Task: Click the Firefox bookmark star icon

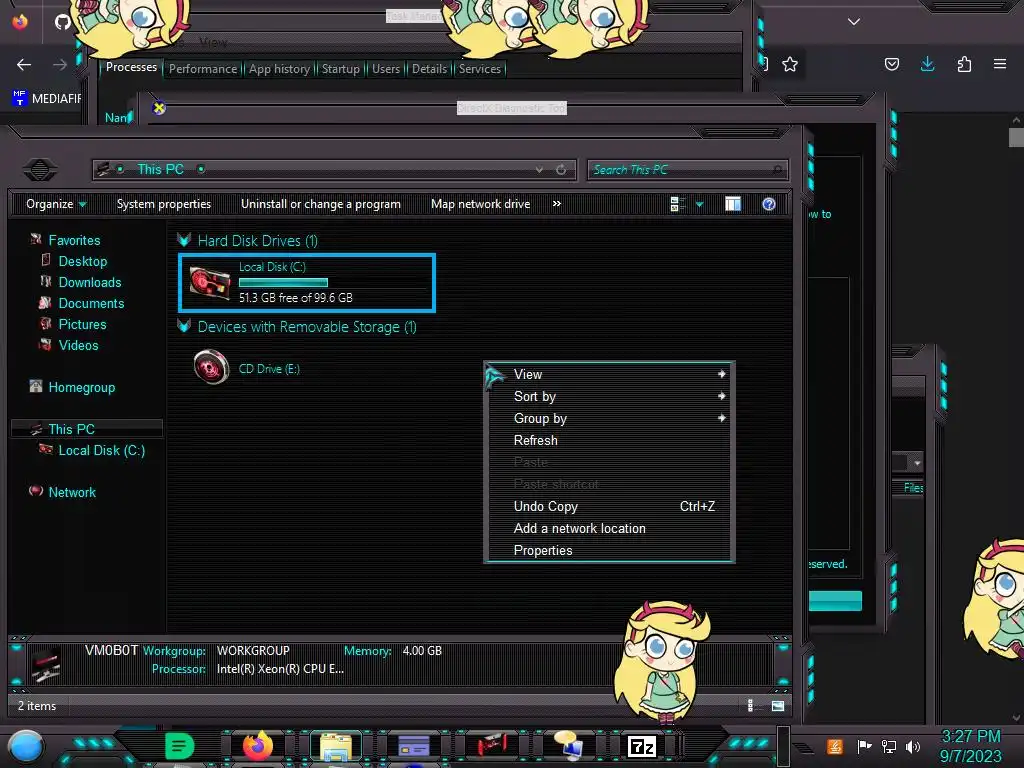Action: [790, 64]
